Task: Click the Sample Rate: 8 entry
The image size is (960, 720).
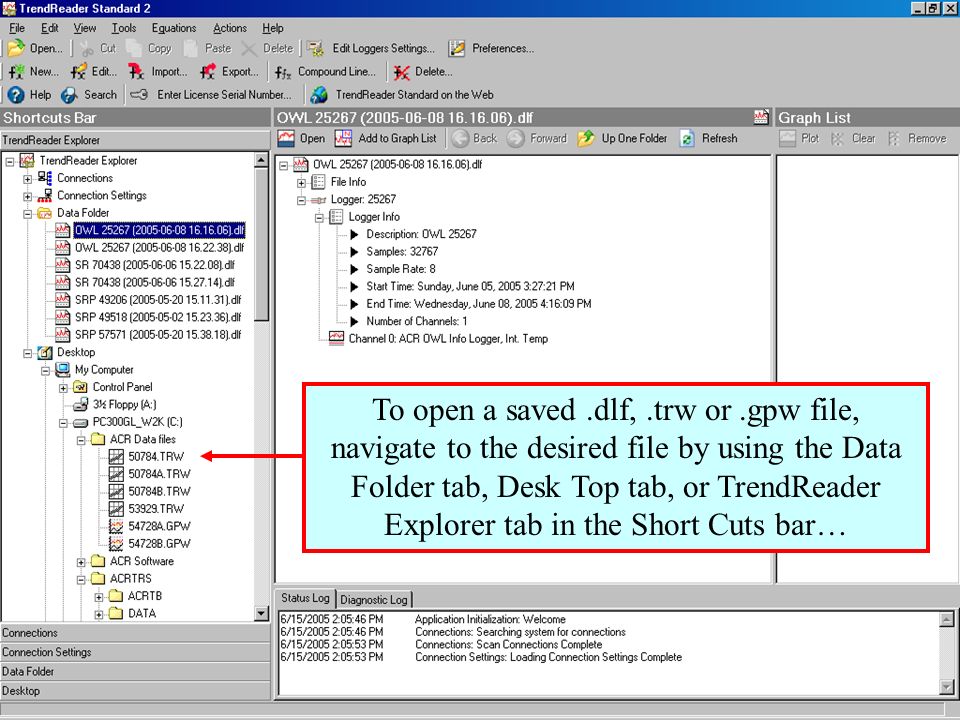Action: (401, 269)
